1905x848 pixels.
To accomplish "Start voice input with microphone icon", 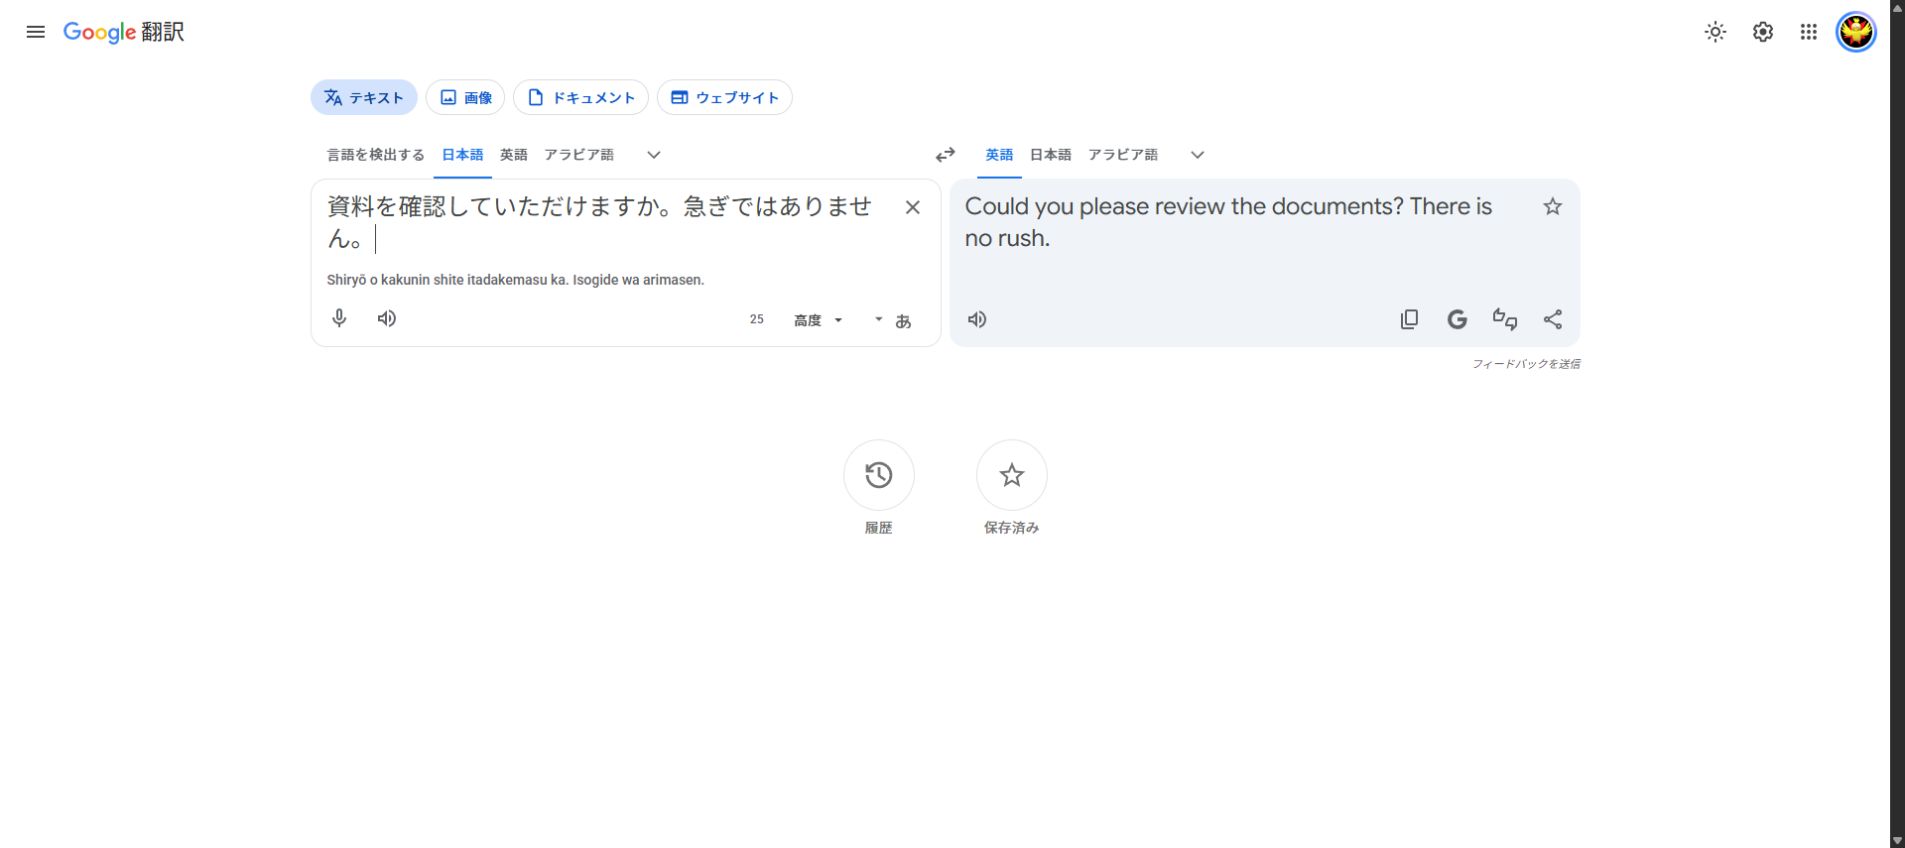I will pyautogui.click(x=339, y=318).
